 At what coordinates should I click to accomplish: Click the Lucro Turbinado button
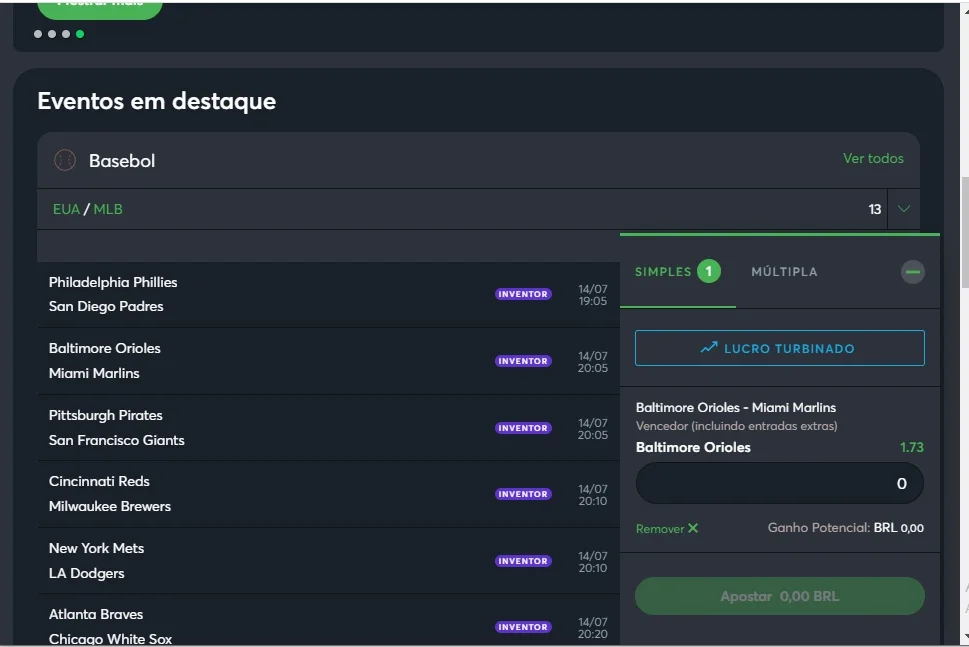pyautogui.click(x=779, y=348)
